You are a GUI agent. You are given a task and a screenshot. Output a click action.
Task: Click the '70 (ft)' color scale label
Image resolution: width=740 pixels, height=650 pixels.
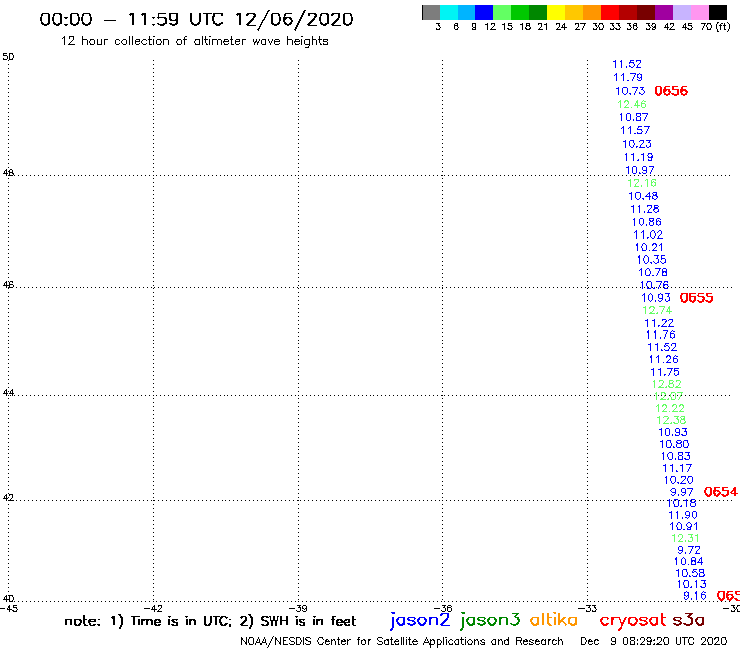[715, 26]
